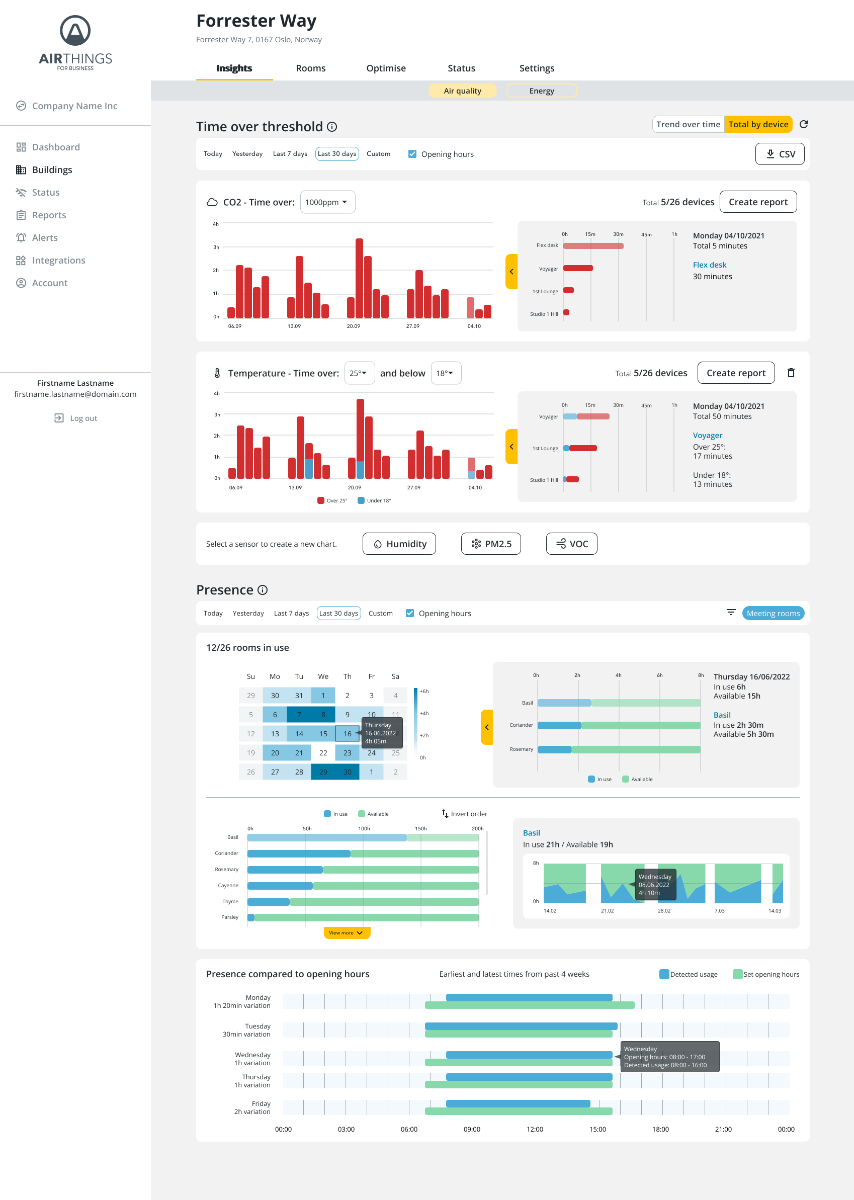Toggle Opening hours checkbox in Time over threshold
Image resolution: width=854 pixels, height=1200 pixels.
(x=412, y=154)
